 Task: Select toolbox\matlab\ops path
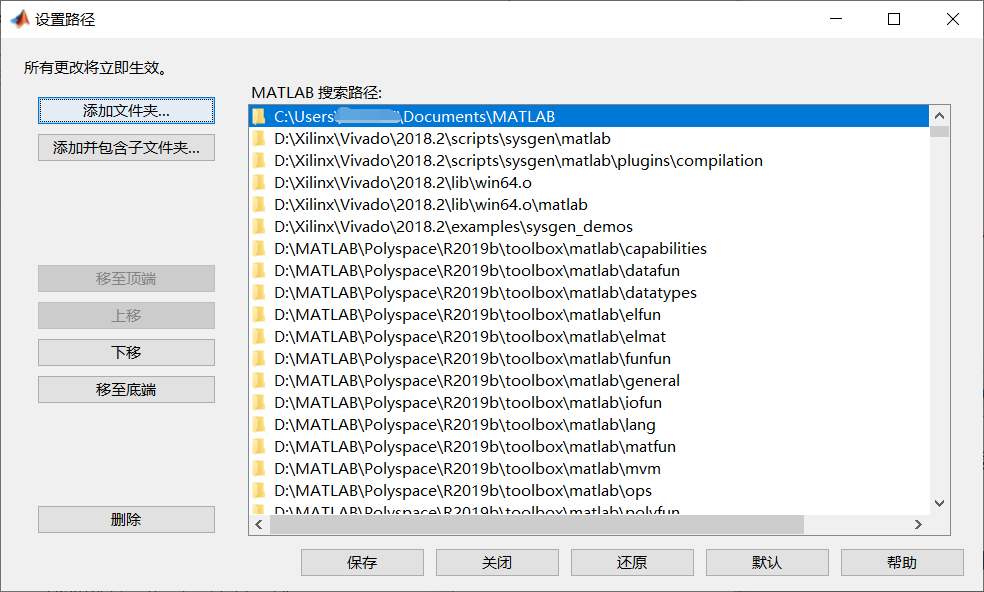589,491
